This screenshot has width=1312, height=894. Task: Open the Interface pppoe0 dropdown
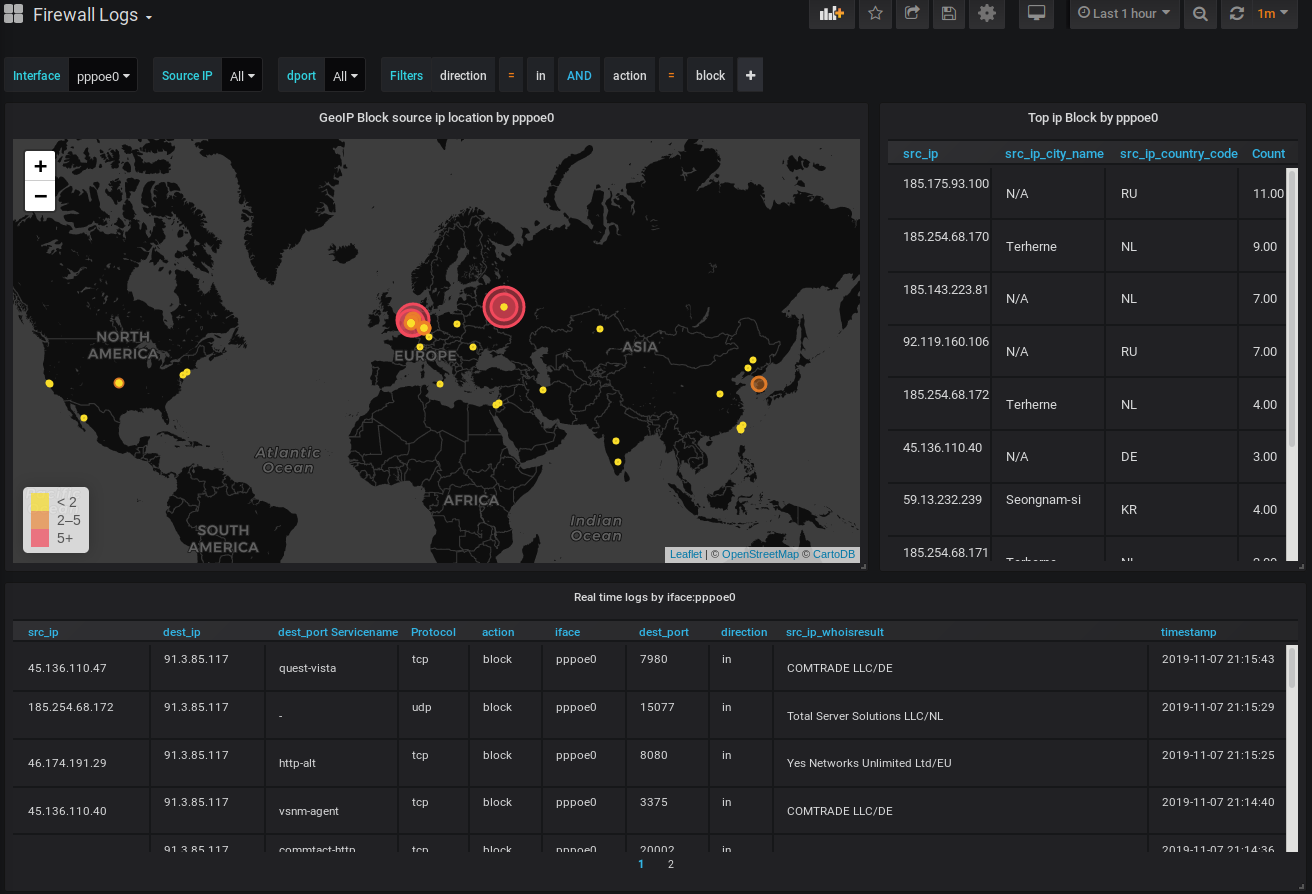click(x=104, y=76)
